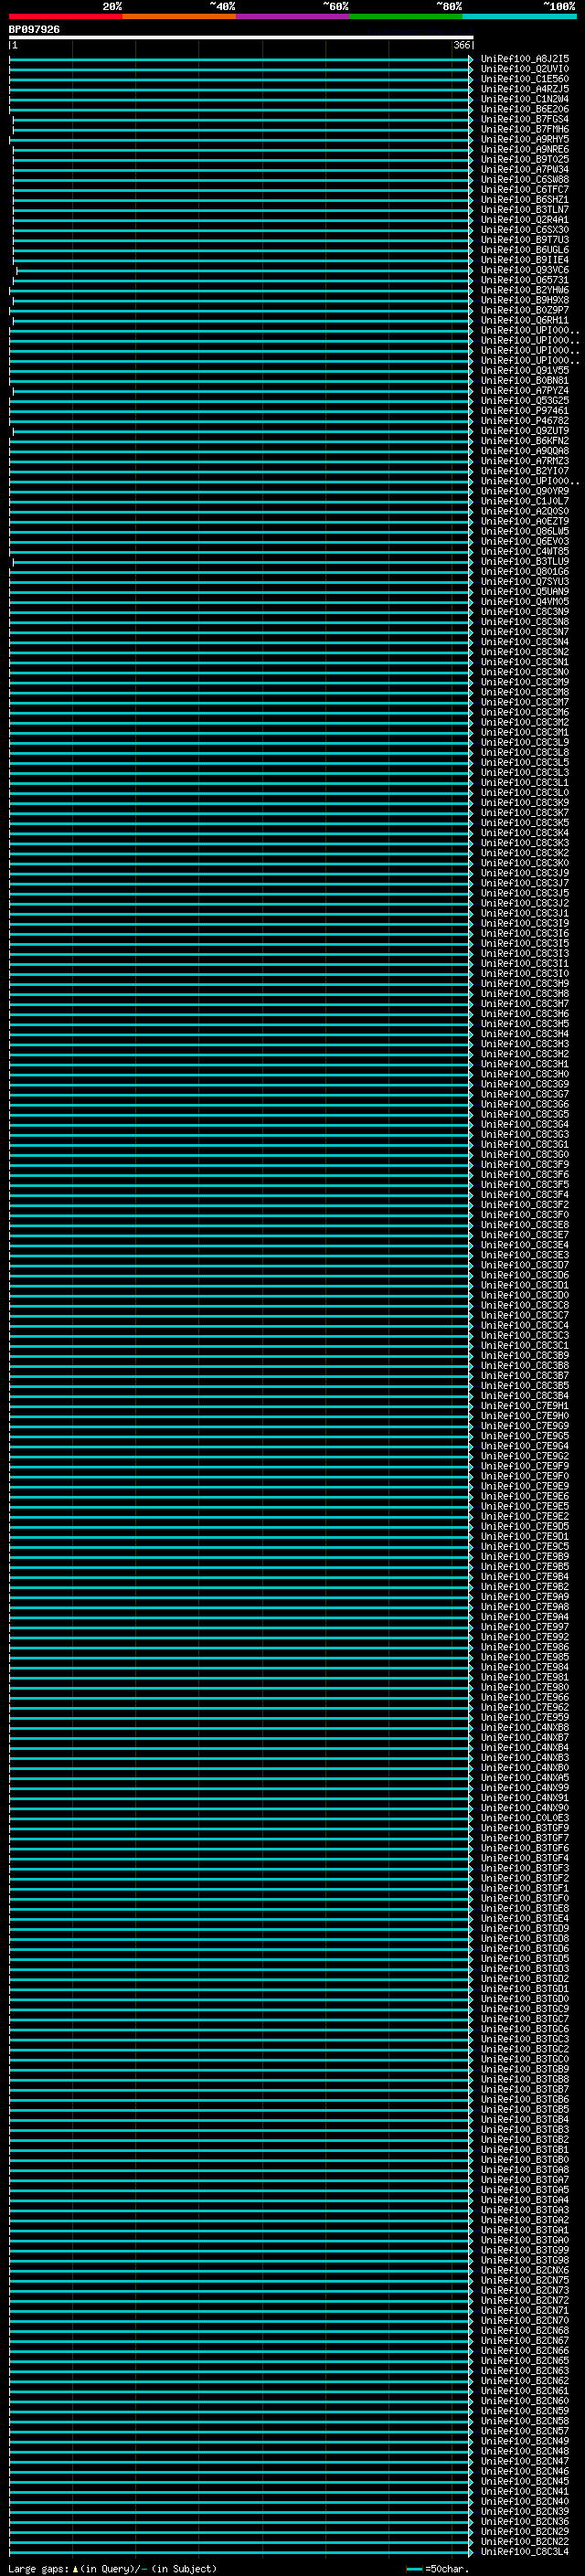Select the UniRef100_C8C3M9 label
Screen dimensions: 585x2576
pyautogui.click(x=525, y=682)
